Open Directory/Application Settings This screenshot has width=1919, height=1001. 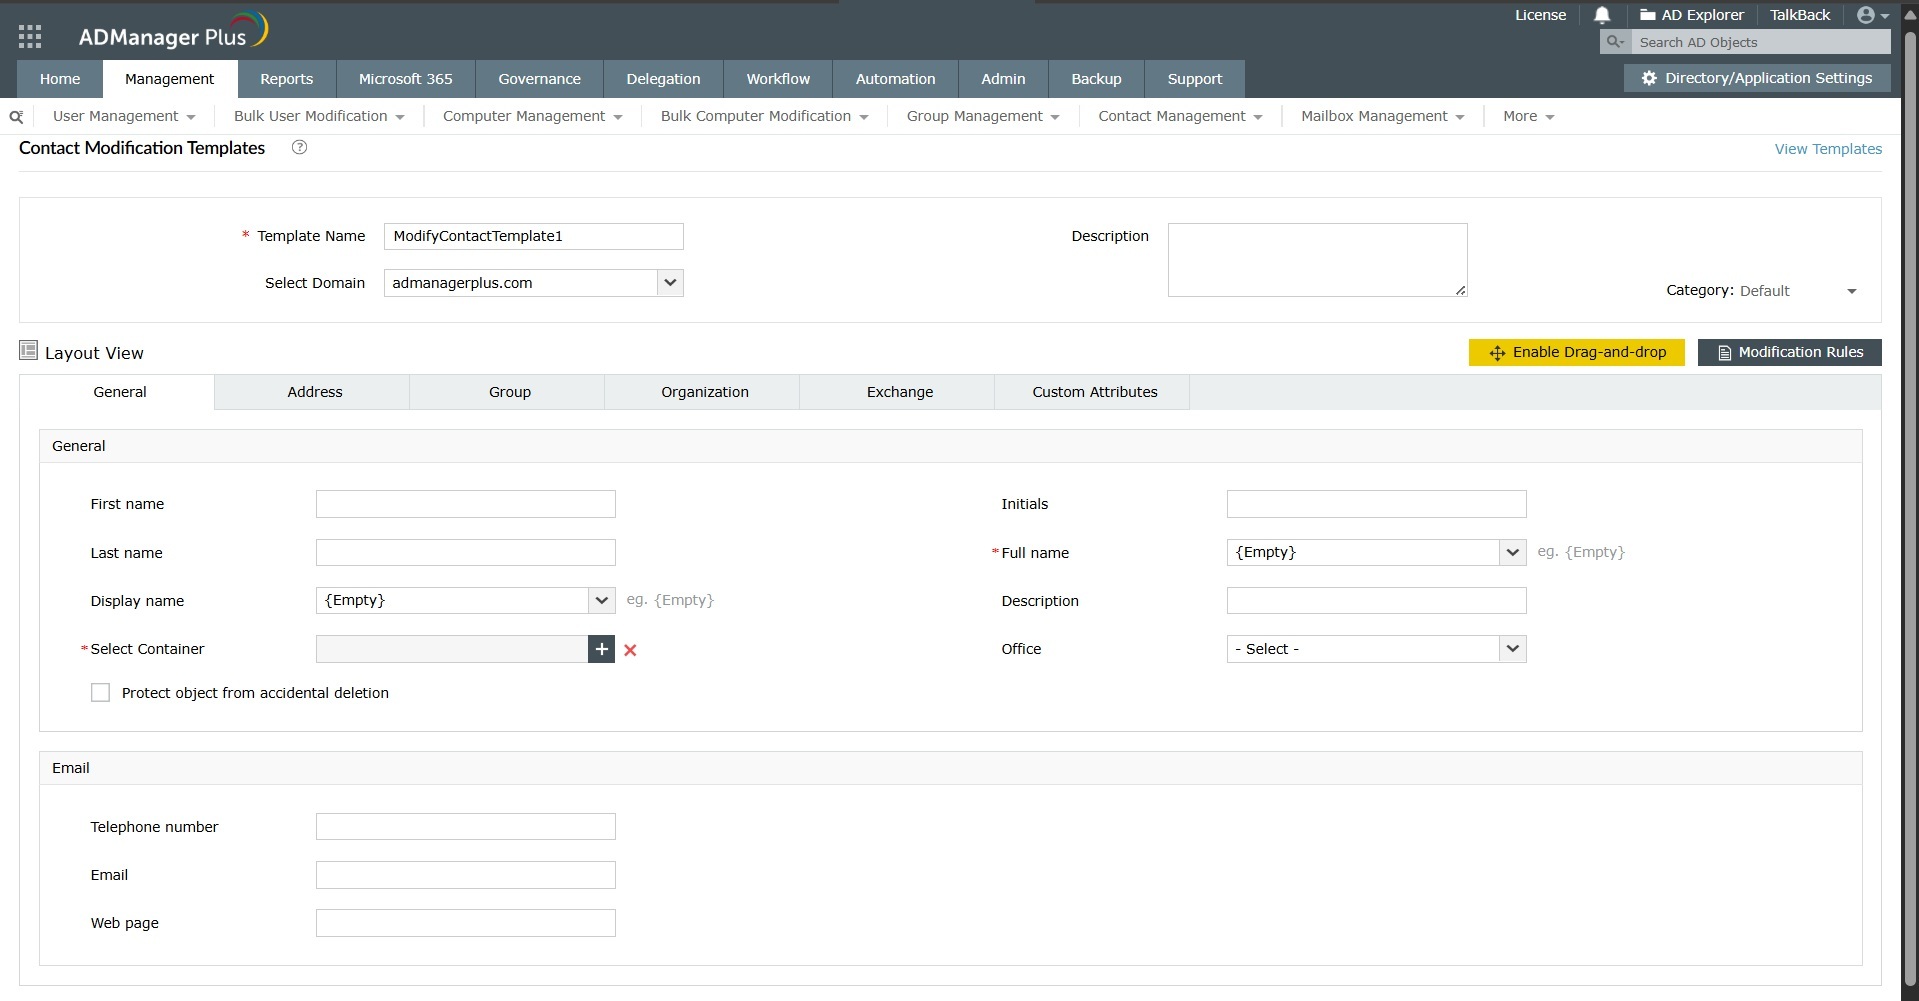(1756, 77)
